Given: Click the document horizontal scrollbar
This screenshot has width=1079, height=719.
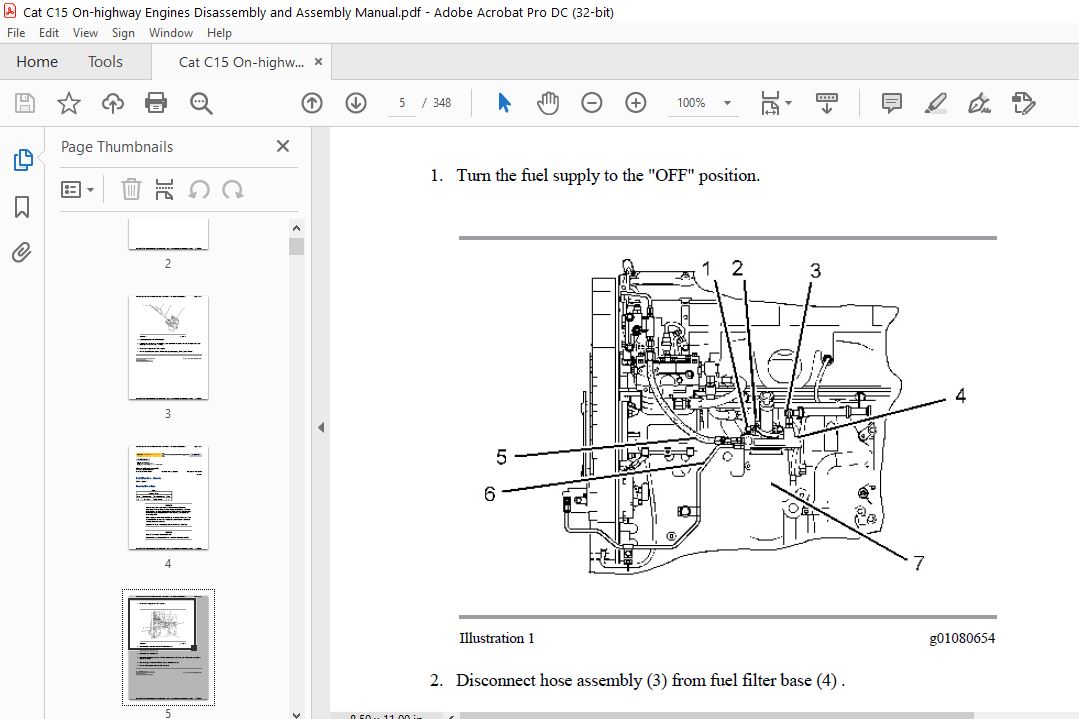Looking at the screenshot, I should 716,716.
